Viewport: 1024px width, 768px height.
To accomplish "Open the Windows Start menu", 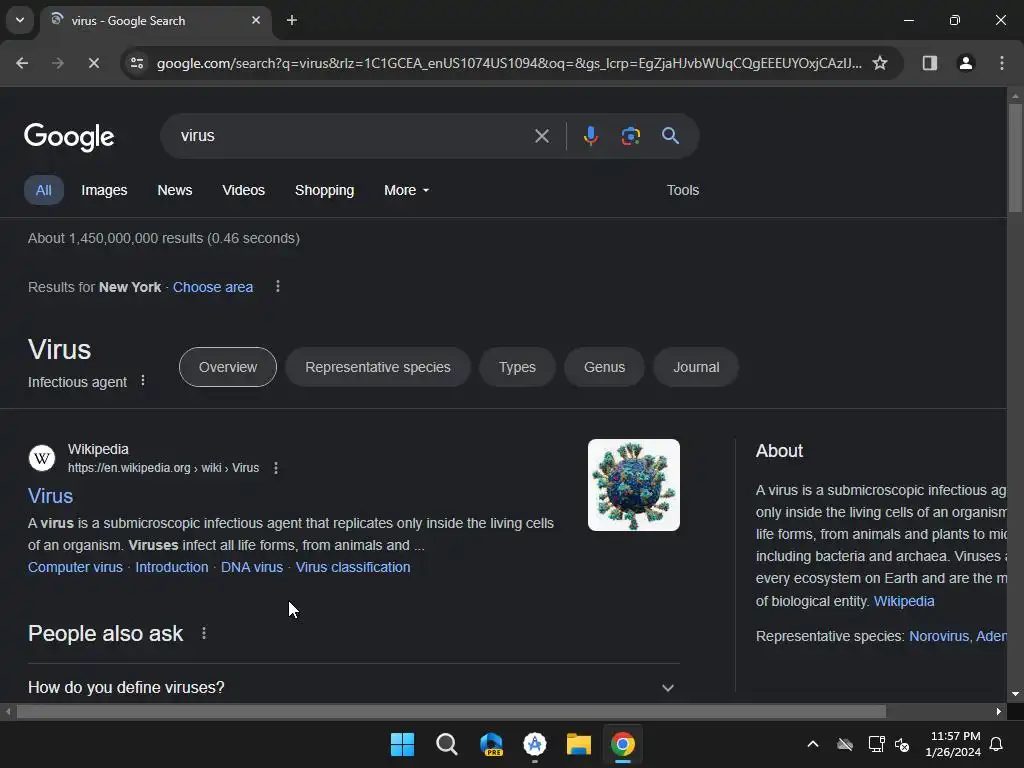I will [402, 744].
